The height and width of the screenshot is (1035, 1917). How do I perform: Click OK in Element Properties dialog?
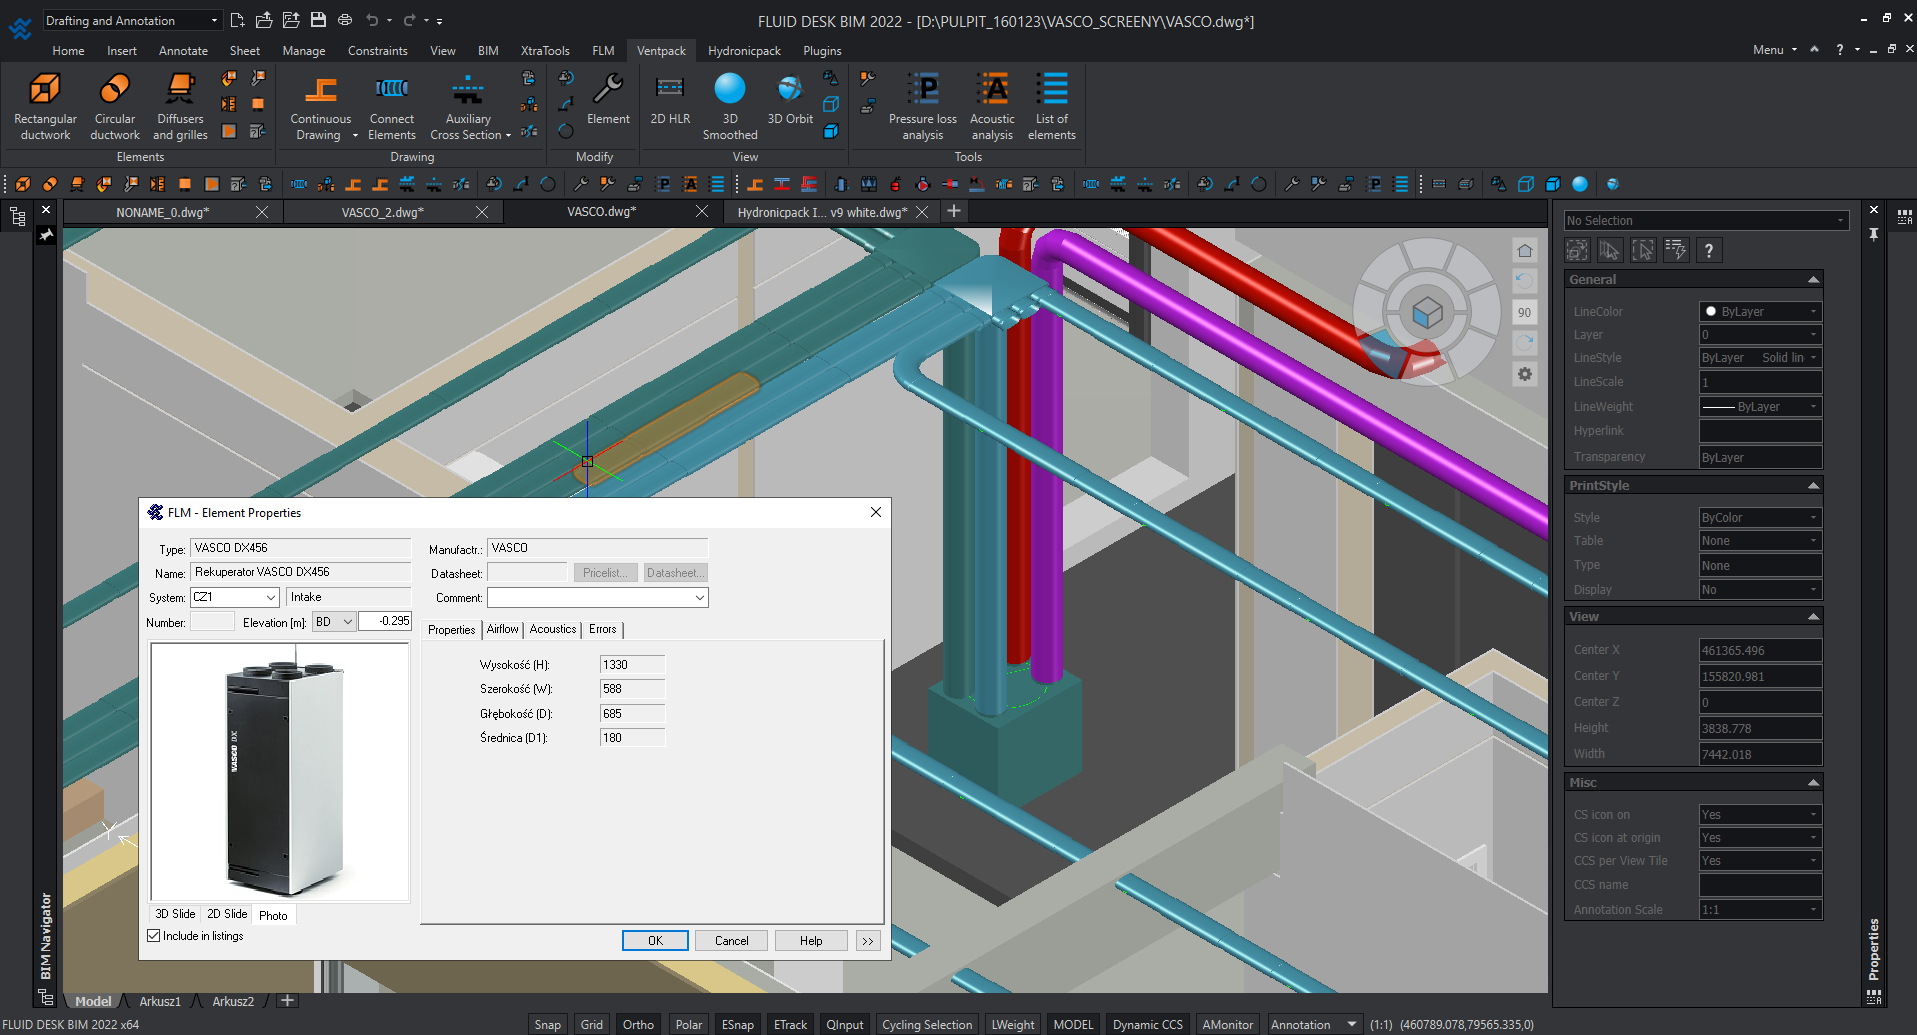(x=655, y=941)
